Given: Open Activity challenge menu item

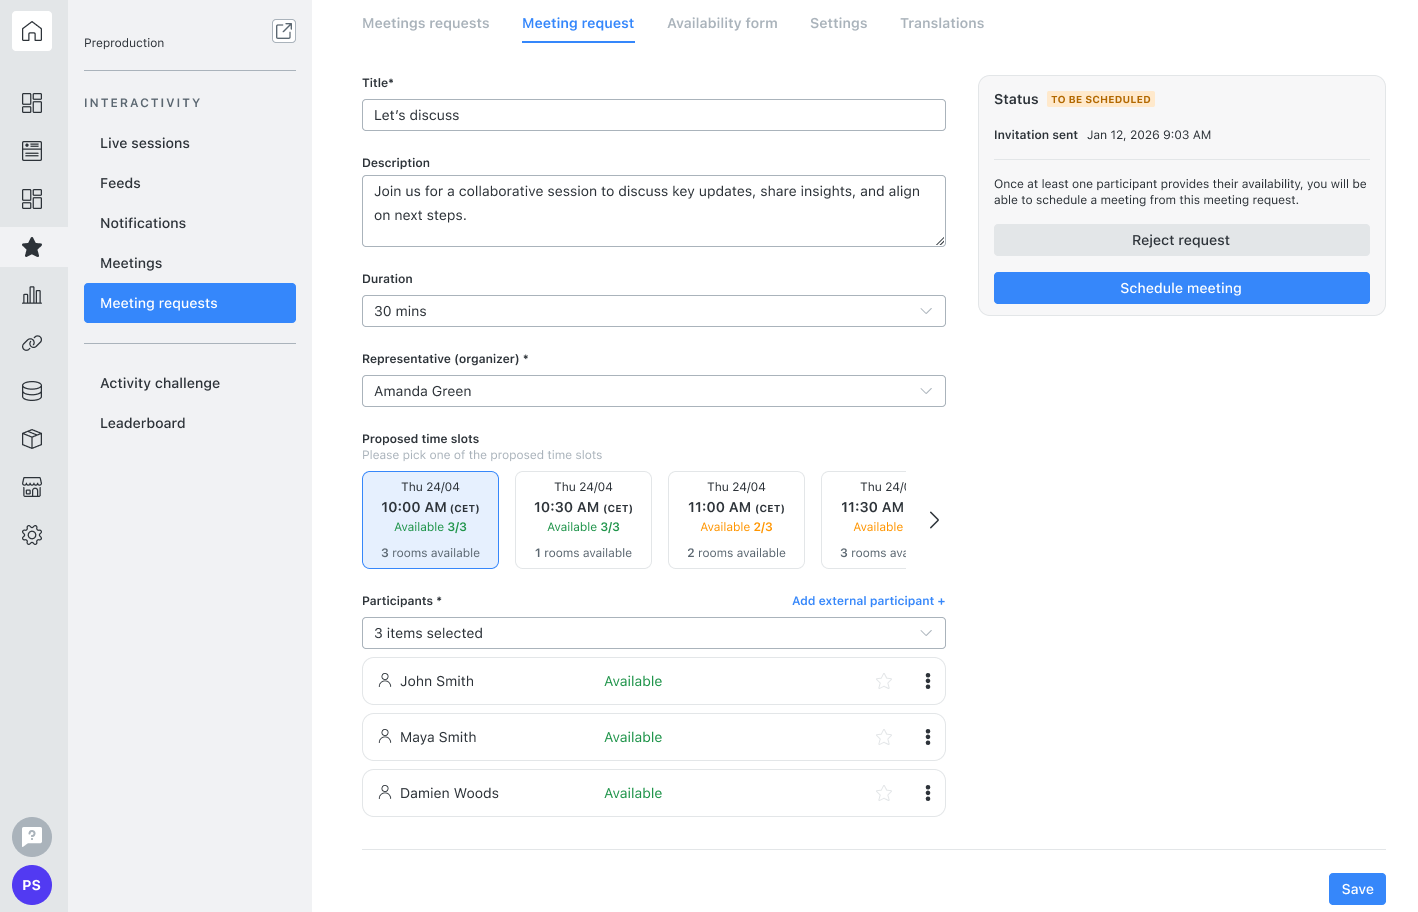Looking at the screenshot, I should coord(190,383).
